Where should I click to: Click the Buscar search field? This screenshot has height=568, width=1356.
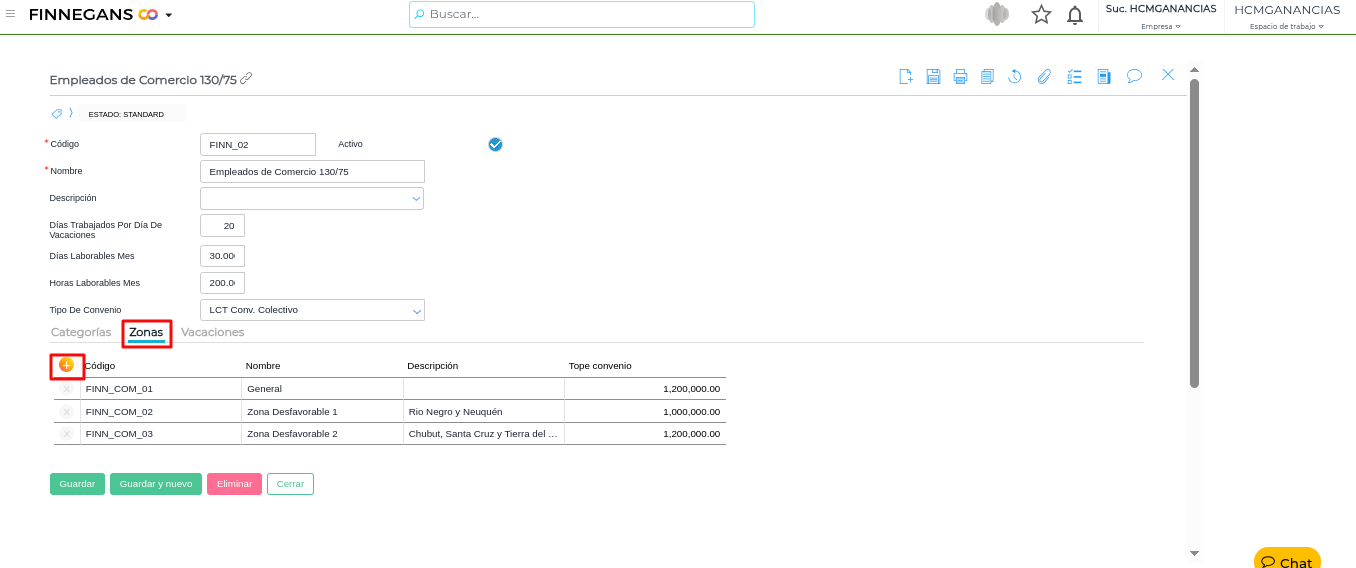click(582, 14)
